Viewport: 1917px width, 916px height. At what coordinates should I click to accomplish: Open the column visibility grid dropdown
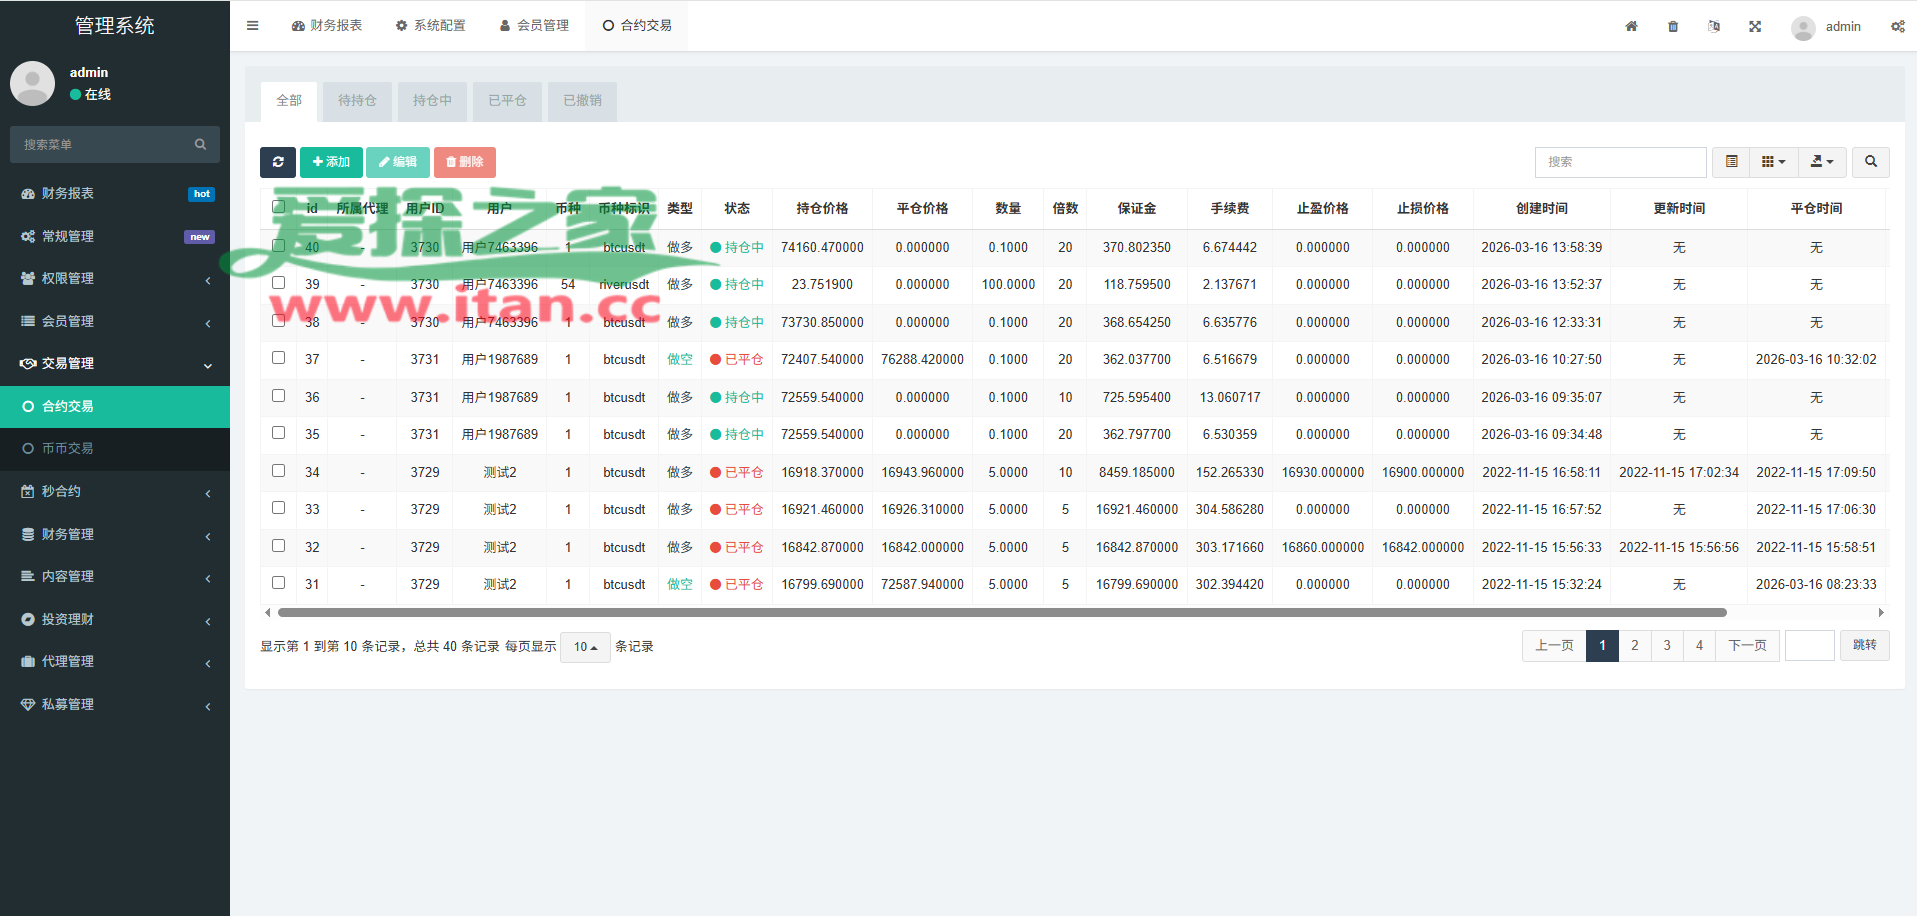[x=1773, y=162]
